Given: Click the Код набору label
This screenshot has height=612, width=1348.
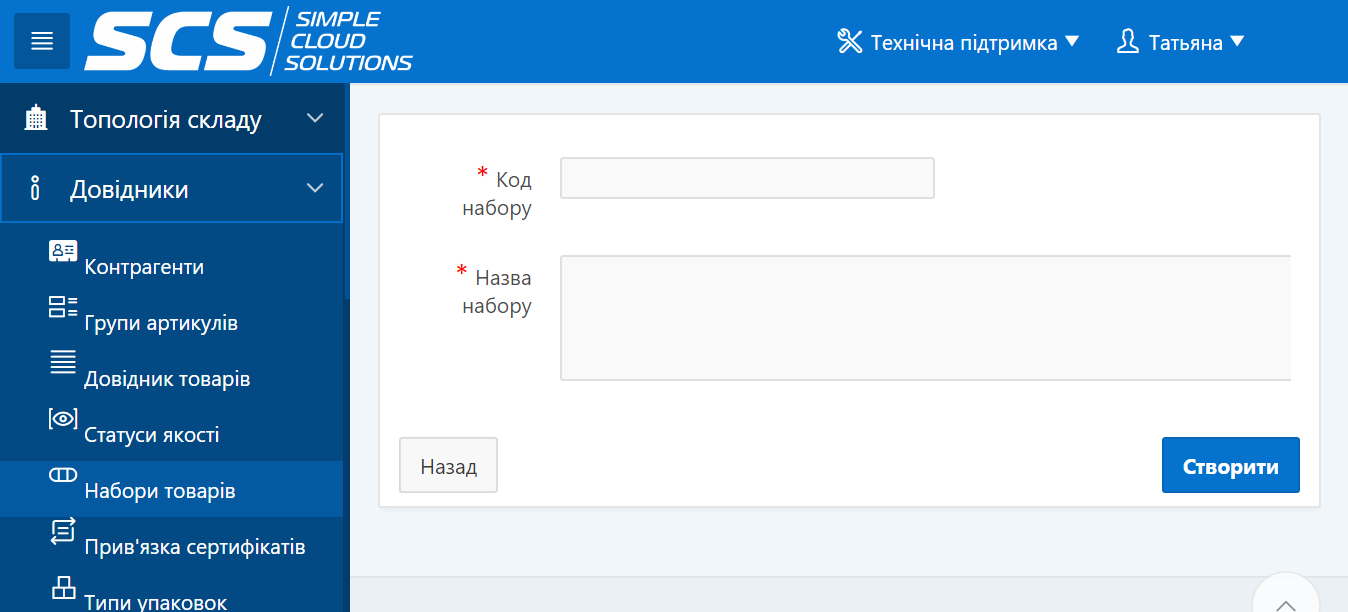Looking at the screenshot, I should [497, 194].
